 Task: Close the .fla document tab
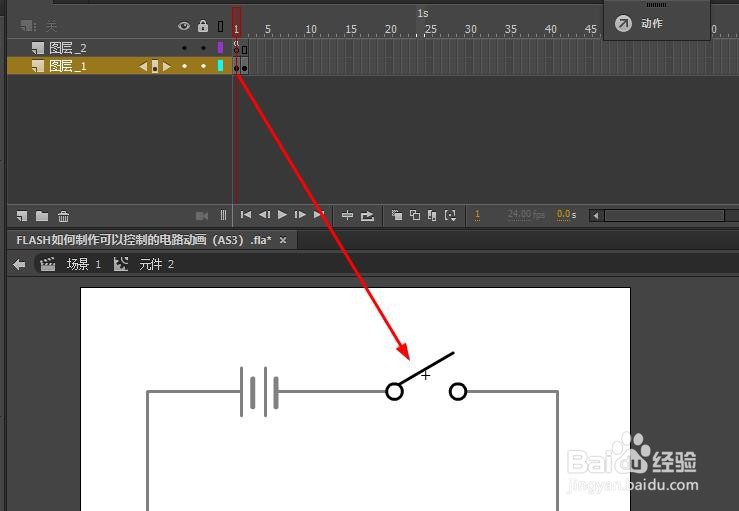[283, 240]
